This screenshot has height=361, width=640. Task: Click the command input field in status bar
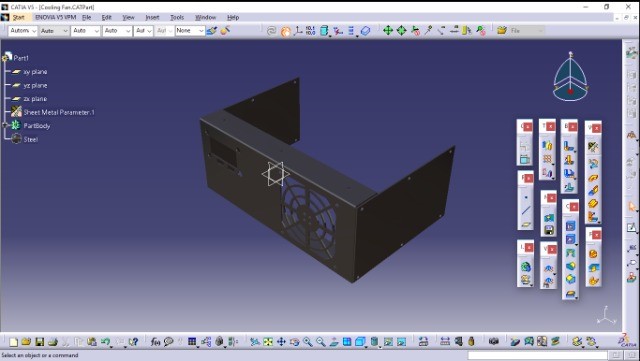539,355
